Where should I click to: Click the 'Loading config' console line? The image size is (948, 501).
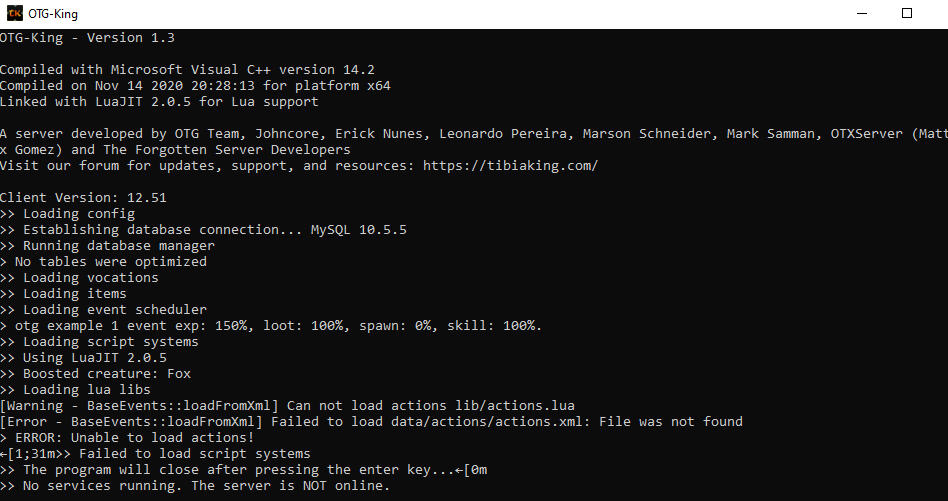(67, 213)
